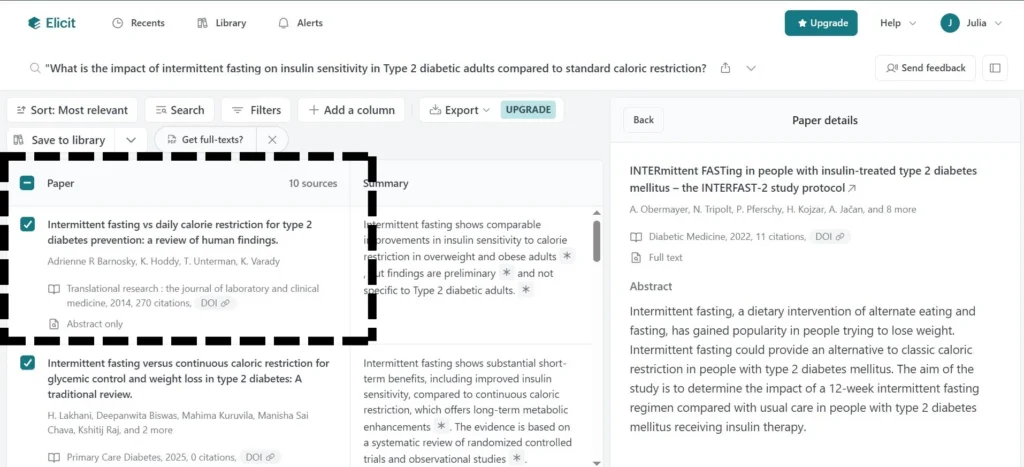
Task: Click 'and 2 more' in Lakhani authors
Action: 148,430
